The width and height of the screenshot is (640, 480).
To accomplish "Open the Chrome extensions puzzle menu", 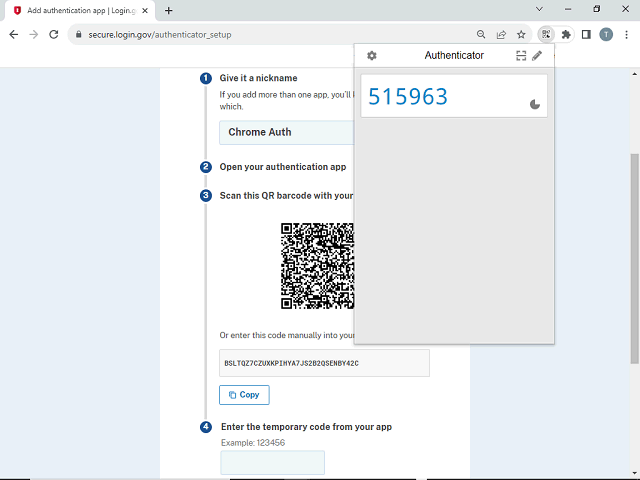I will (x=566, y=34).
